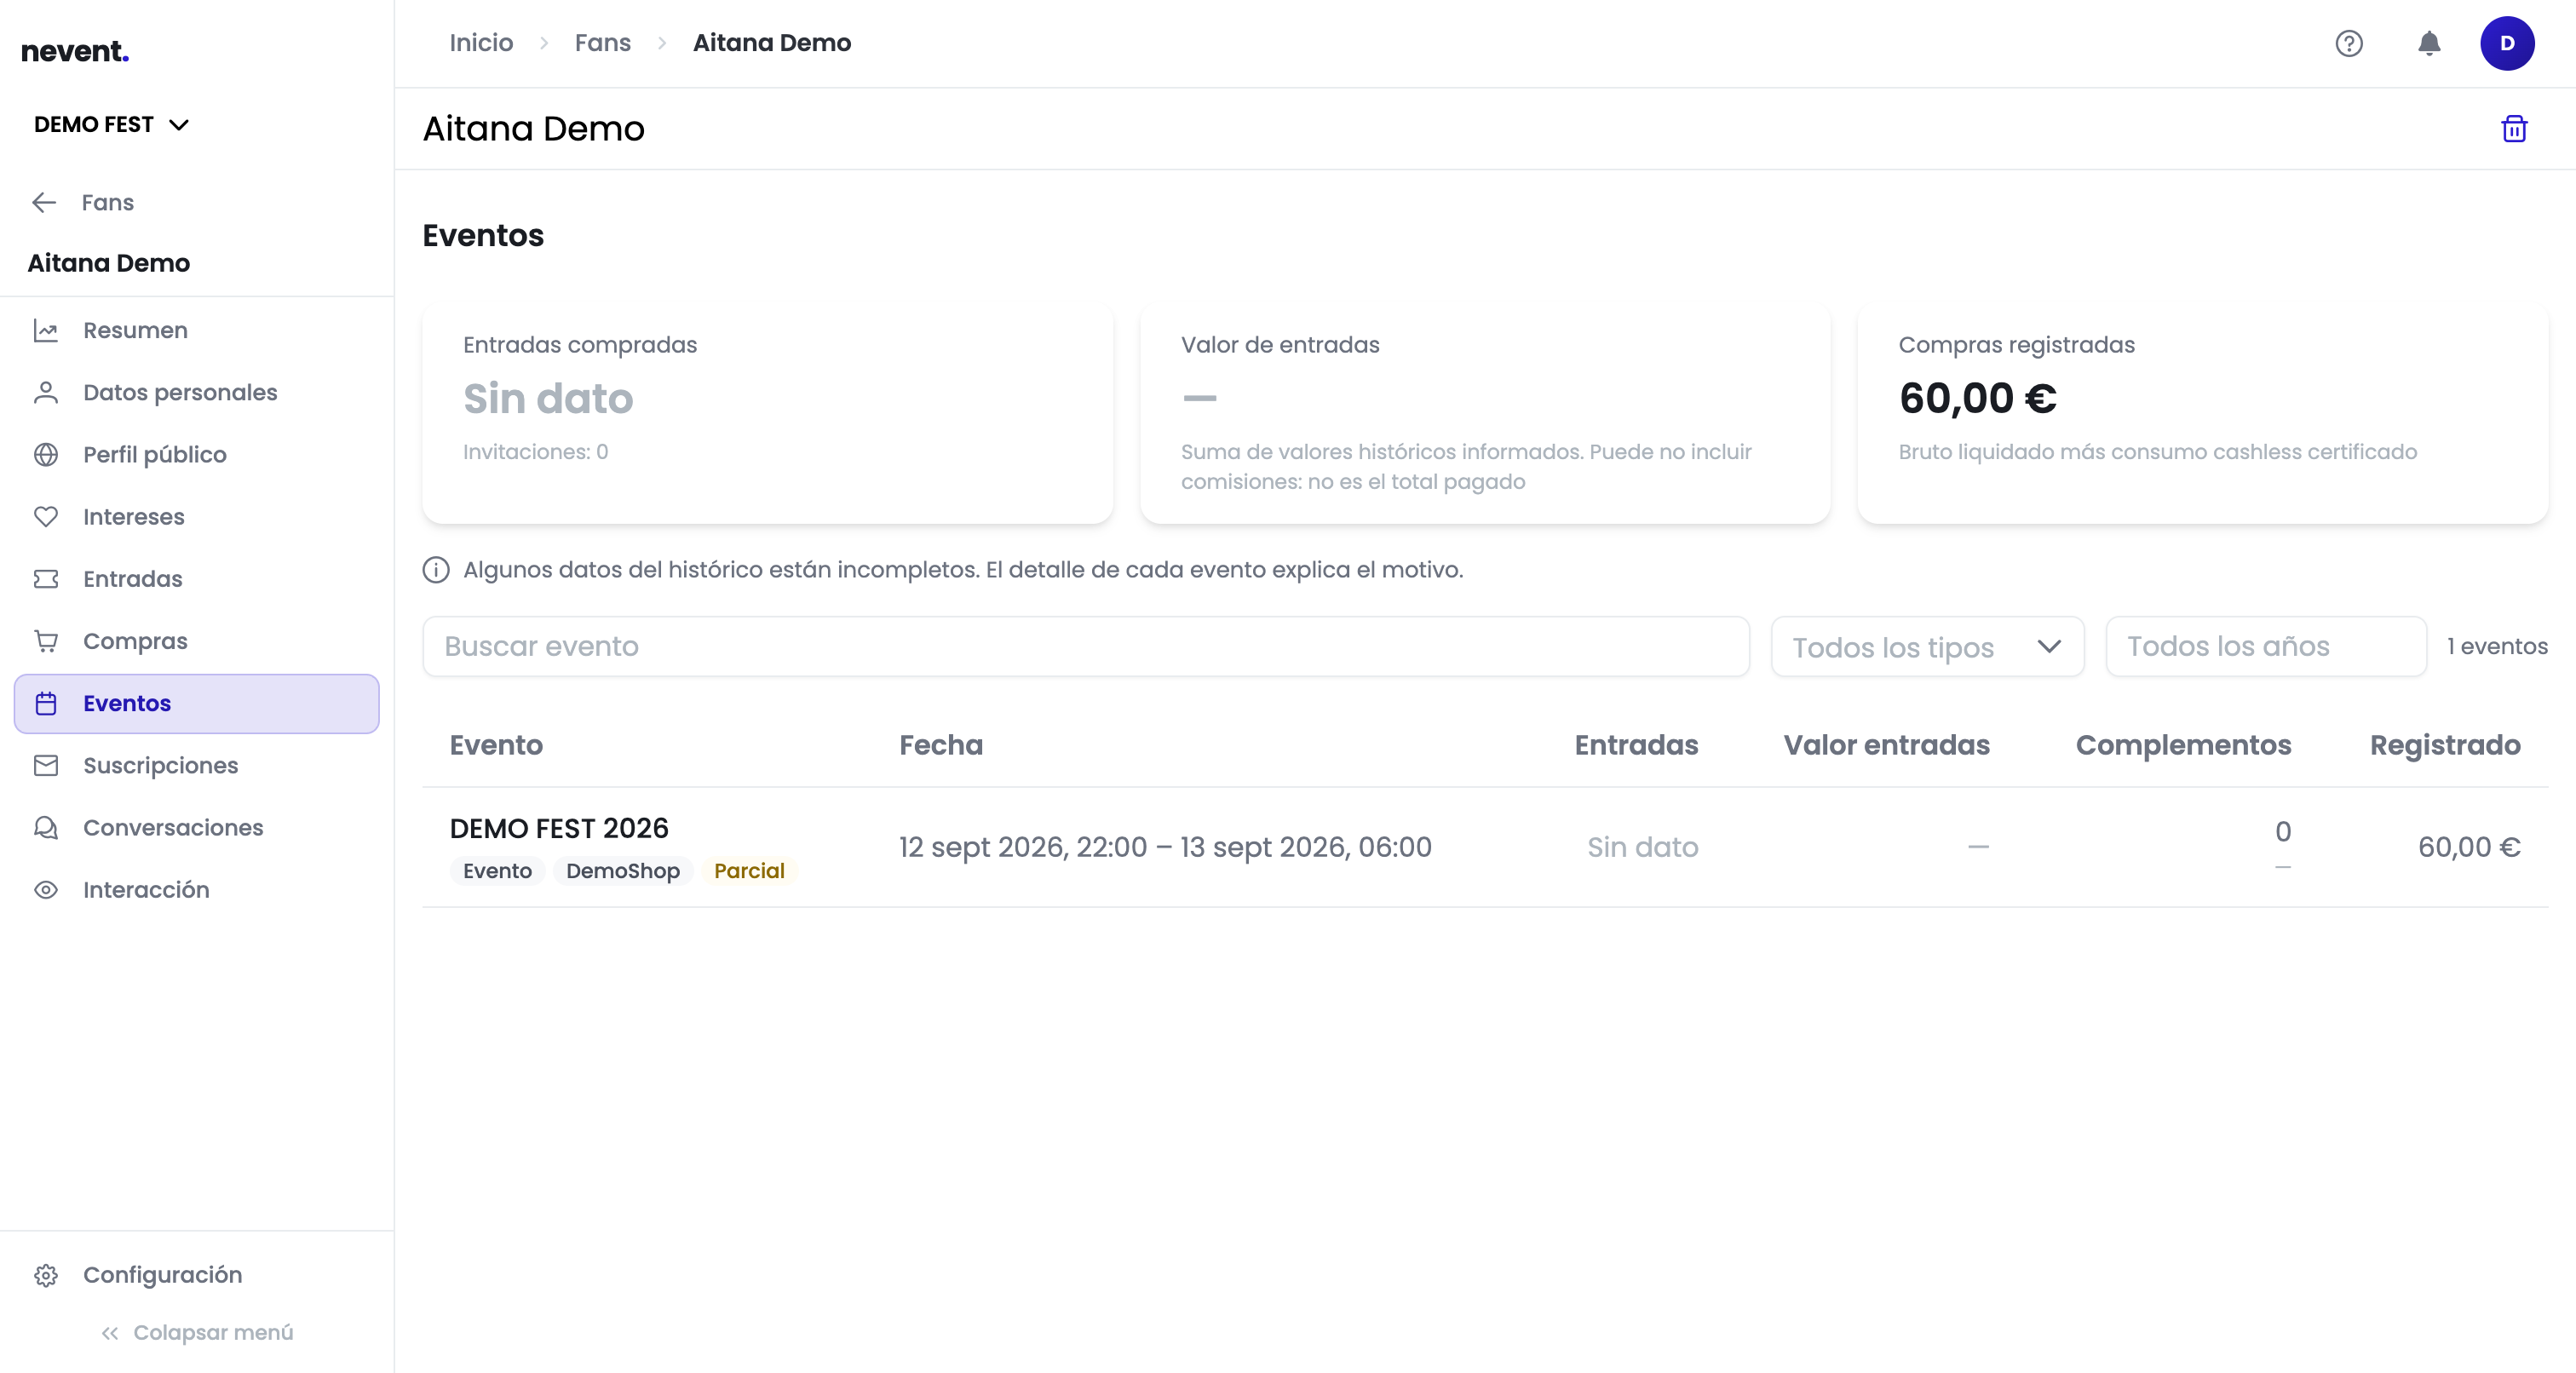Screen dimensions: 2576x1373
Task: Open the user avatar D
Action: tap(2507, 43)
